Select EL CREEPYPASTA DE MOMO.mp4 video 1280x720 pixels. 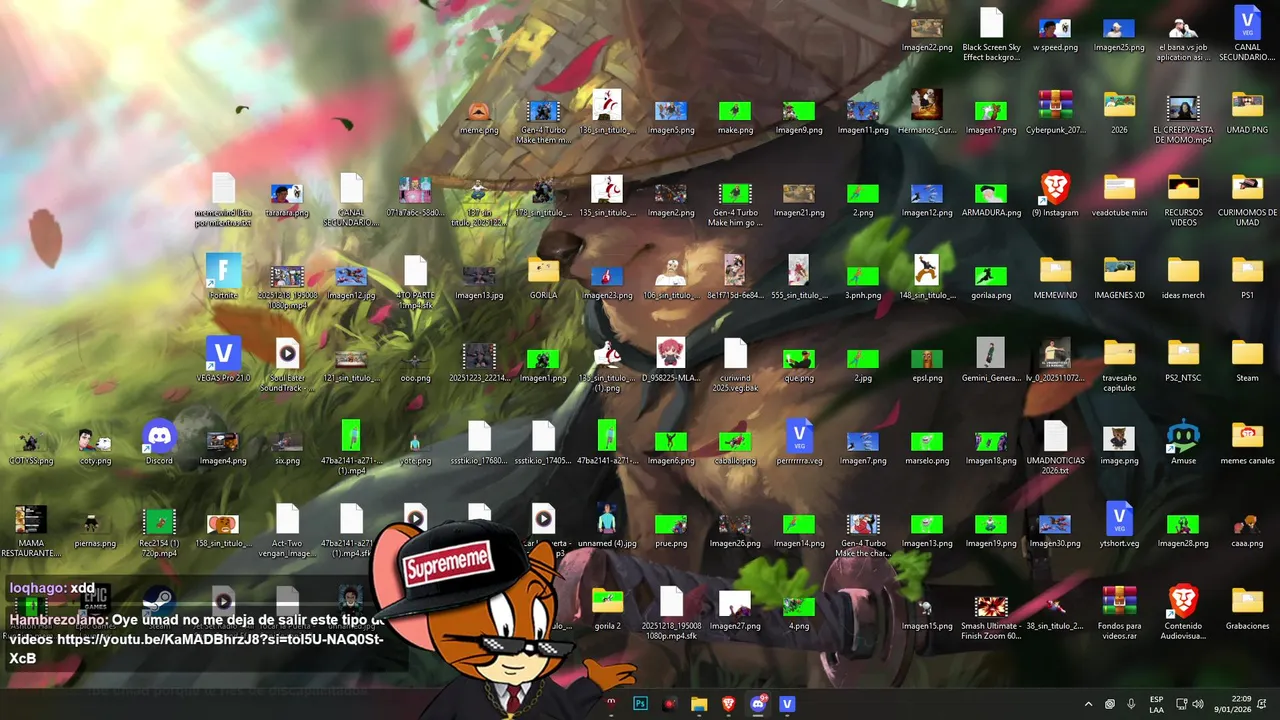point(1183,117)
